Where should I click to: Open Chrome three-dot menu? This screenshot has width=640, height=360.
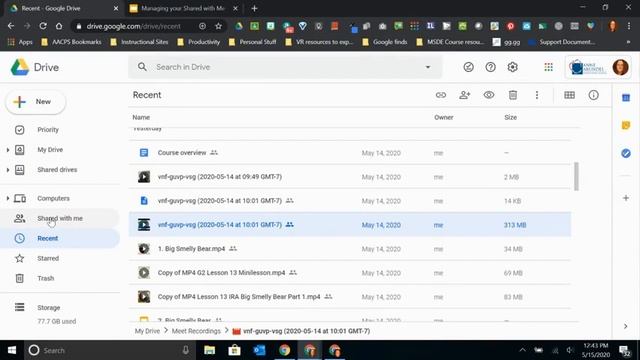coord(629,26)
